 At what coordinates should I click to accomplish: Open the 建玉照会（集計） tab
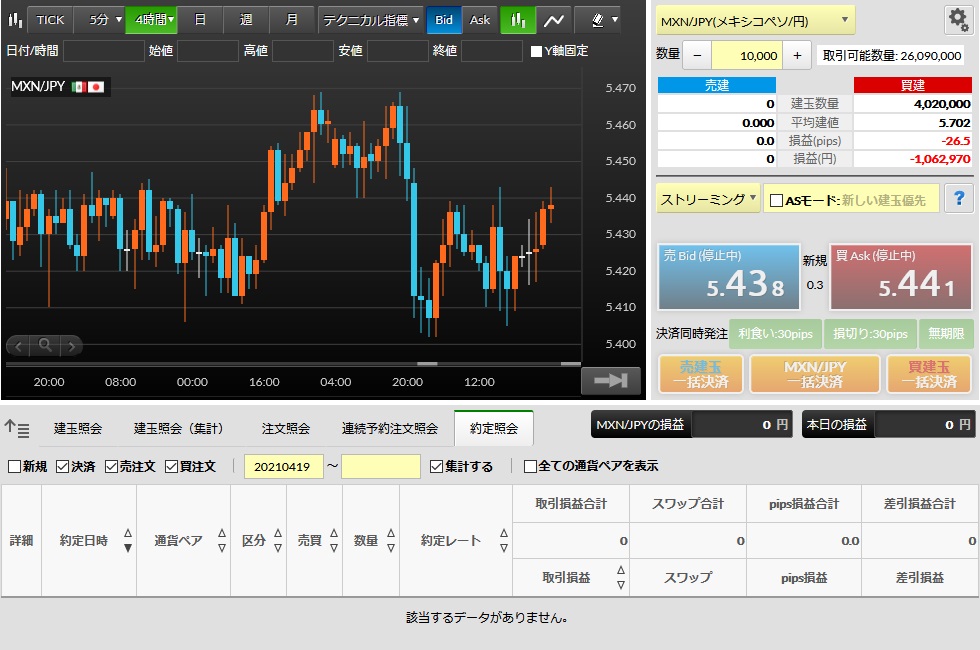point(179,429)
